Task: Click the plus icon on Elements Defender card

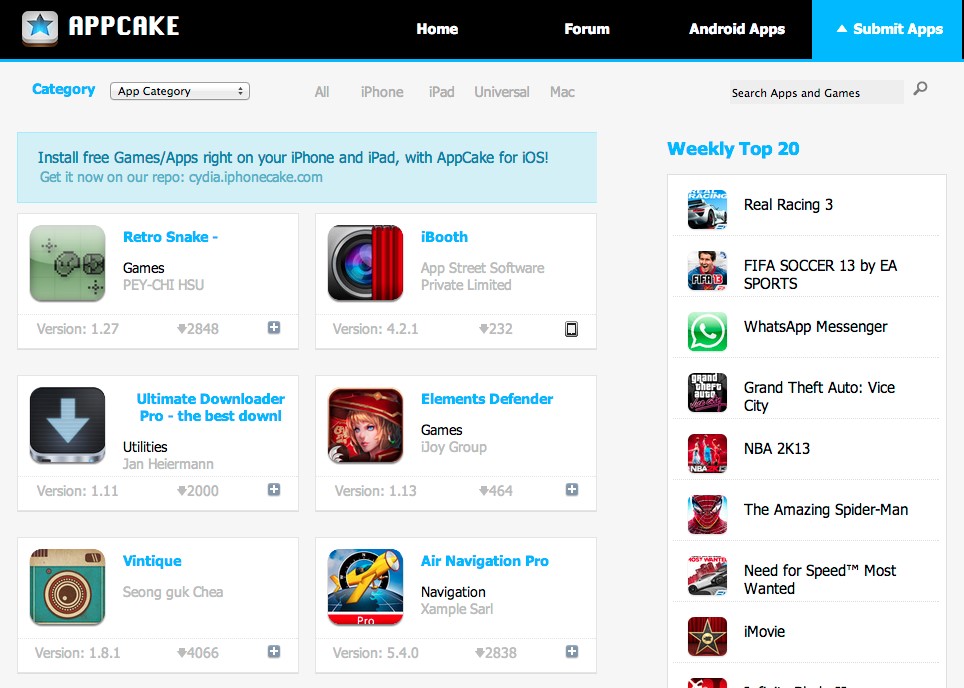Action: [572, 489]
